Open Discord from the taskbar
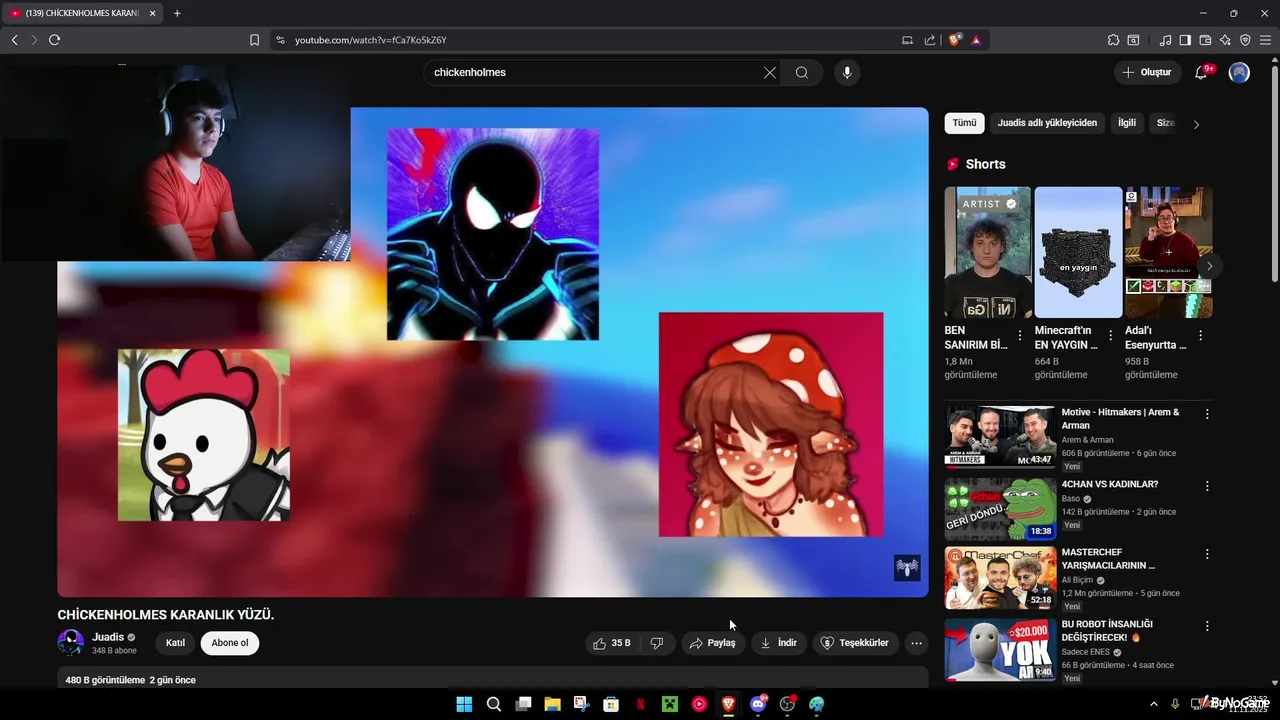Viewport: 1280px width, 720px height. [x=758, y=704]
